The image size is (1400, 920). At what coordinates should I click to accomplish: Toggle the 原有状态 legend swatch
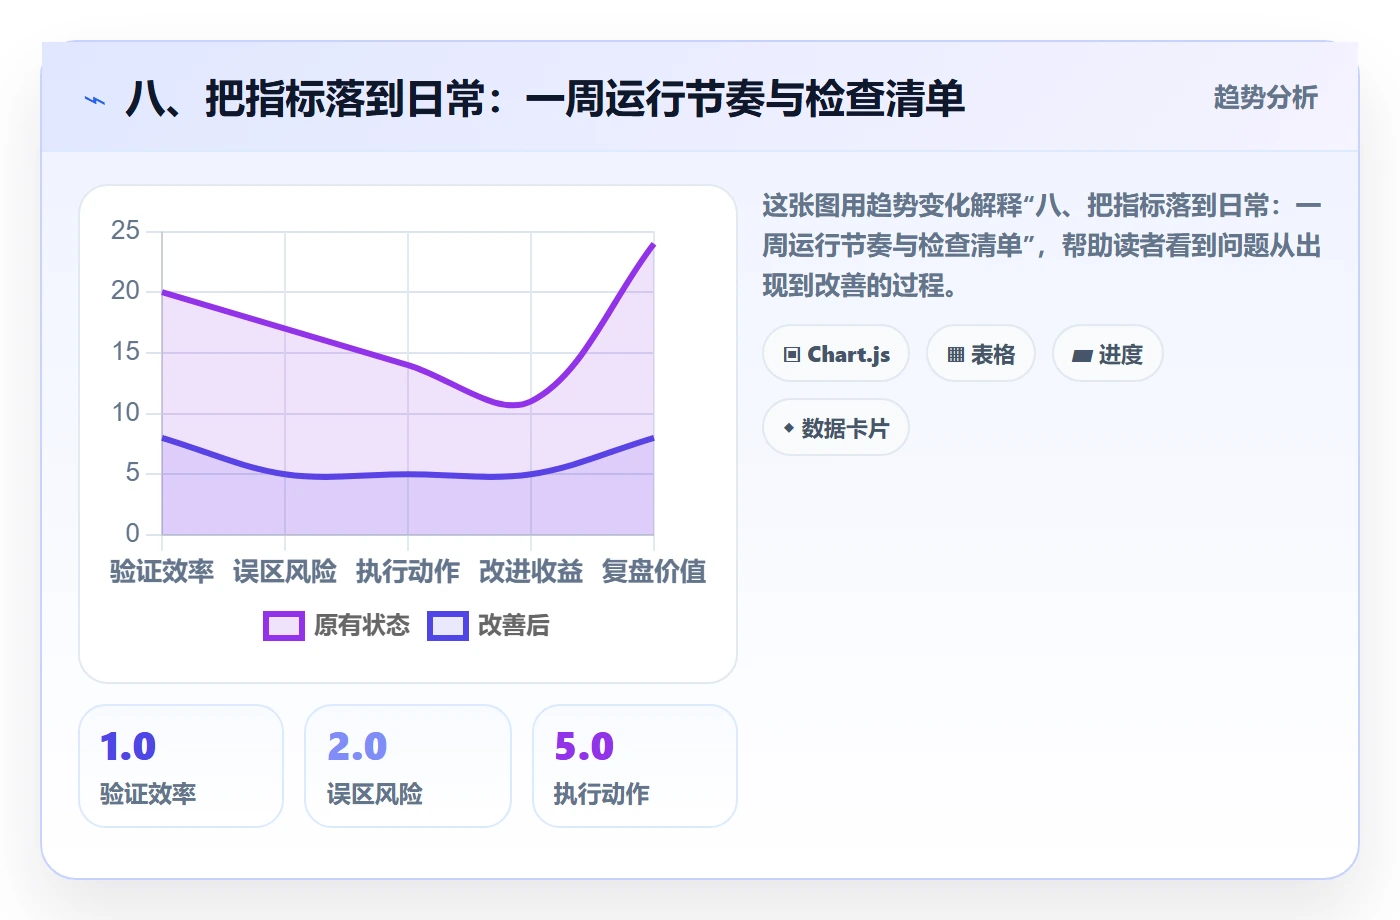coord(283,626)
